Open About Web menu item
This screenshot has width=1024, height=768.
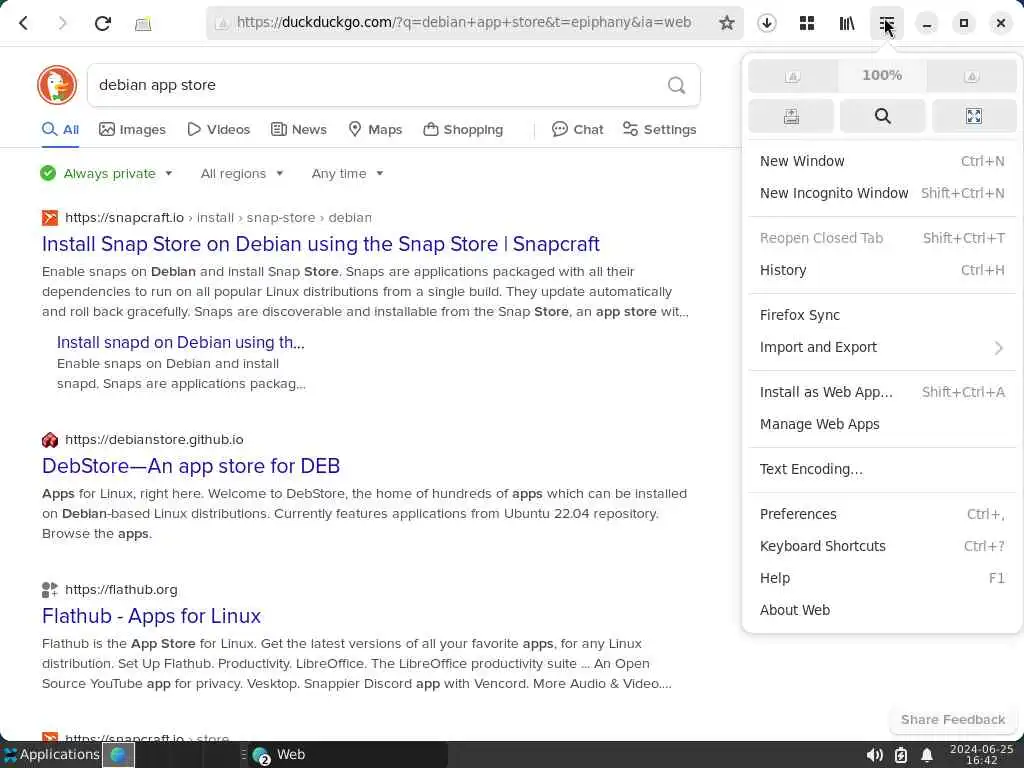point(882,611)
